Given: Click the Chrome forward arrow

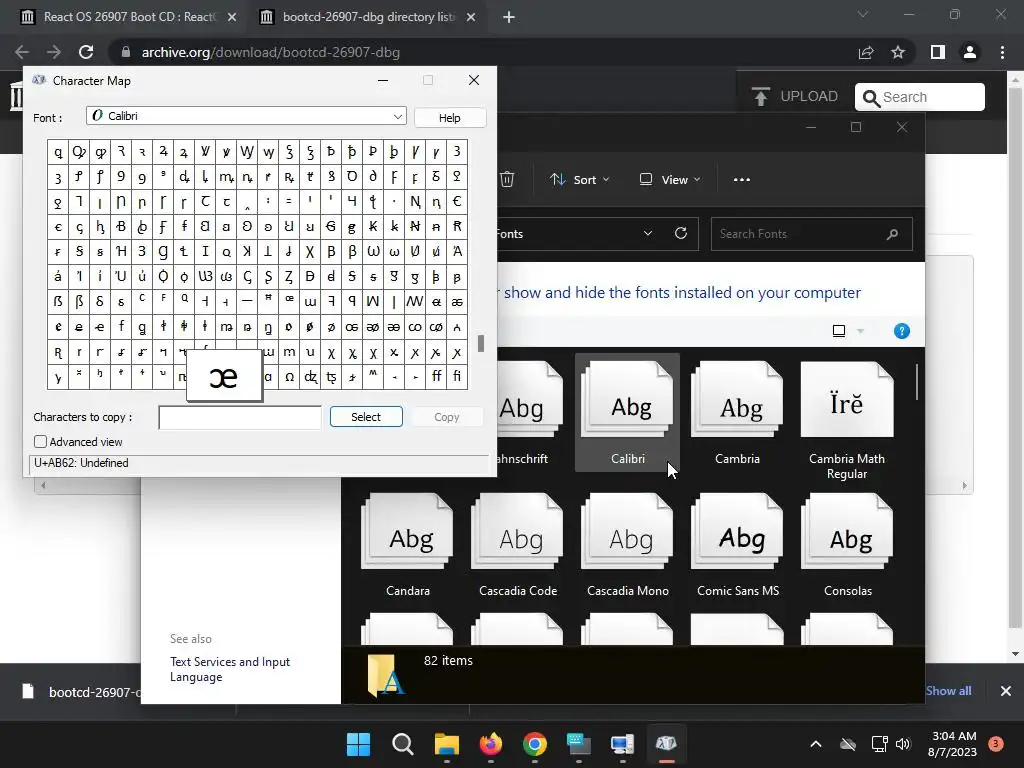Looking at the screenshot, I should point(54,52).
